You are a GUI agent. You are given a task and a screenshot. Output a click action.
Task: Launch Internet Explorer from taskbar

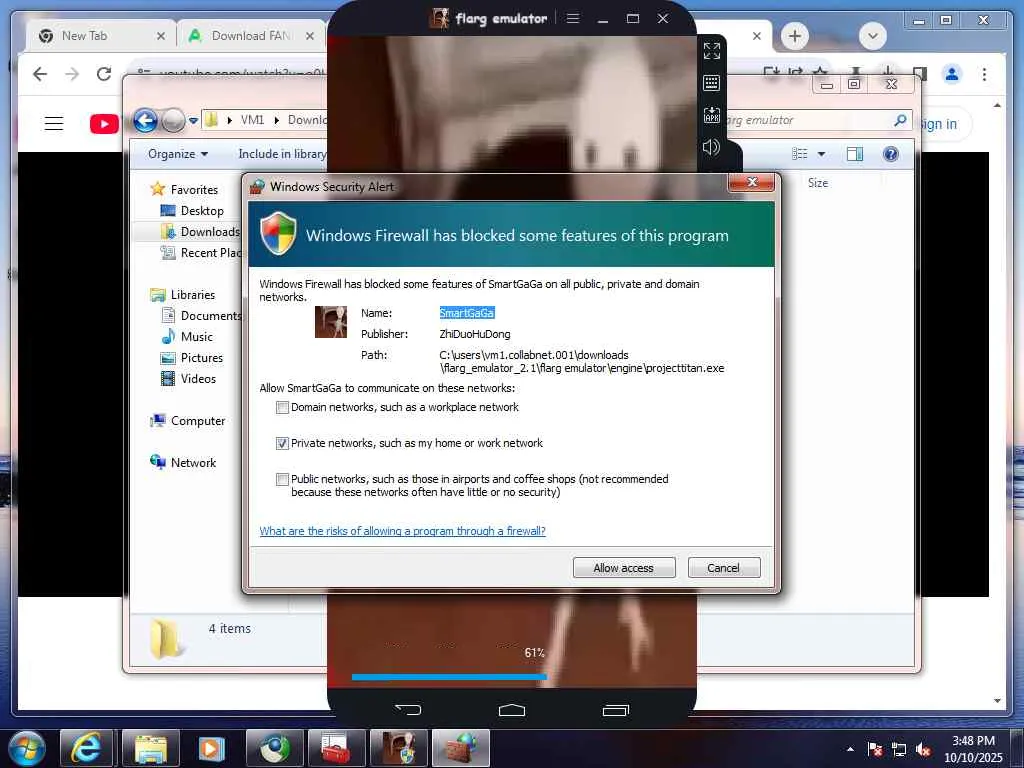(86, 748)
